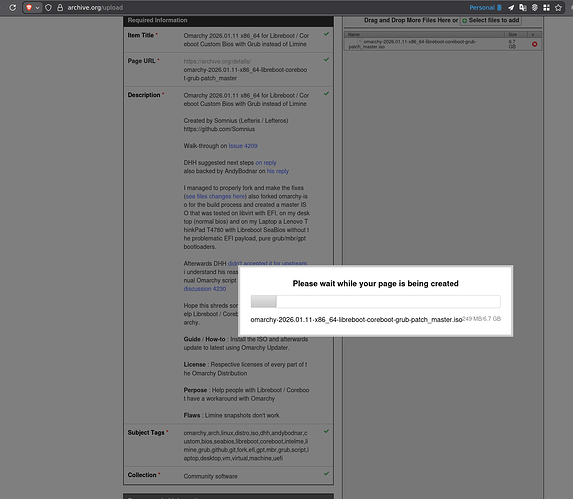Viewport: 573px width, 499px height.
Task: Click the upload progress bar in the dialog
Action: point(375,301)
